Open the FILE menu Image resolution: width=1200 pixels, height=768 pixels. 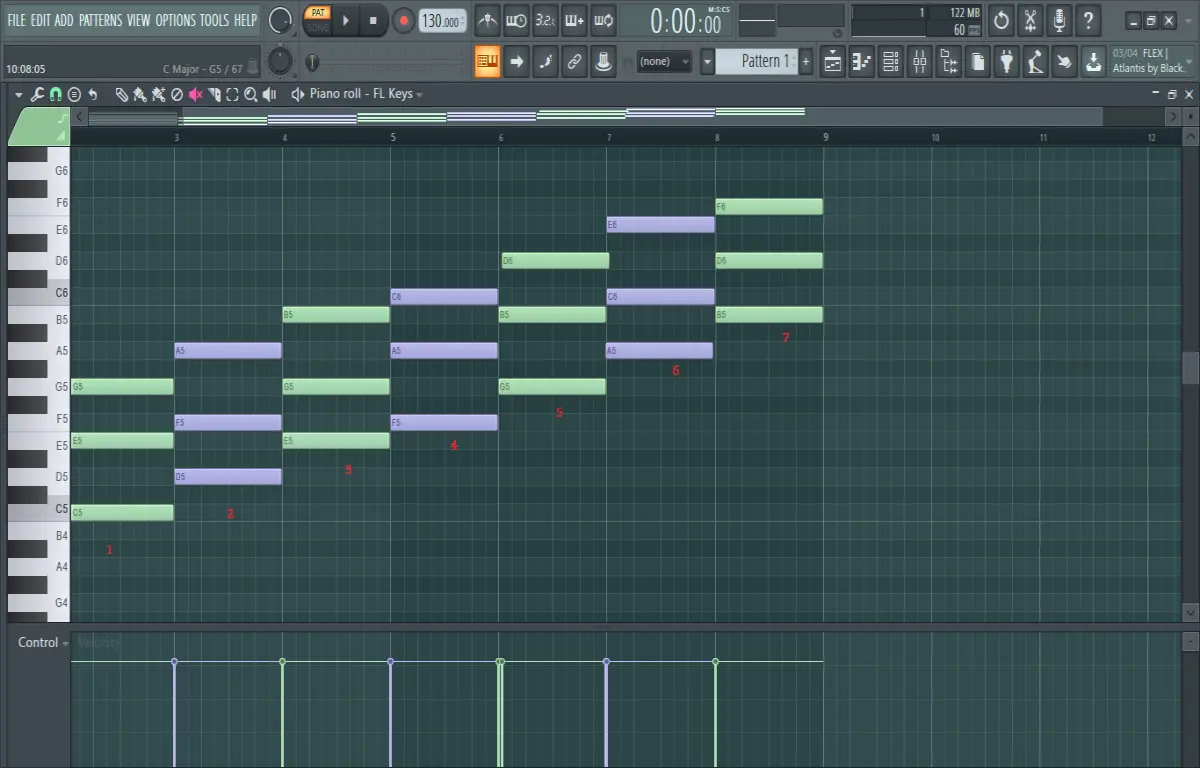click(x=16, y=20)
